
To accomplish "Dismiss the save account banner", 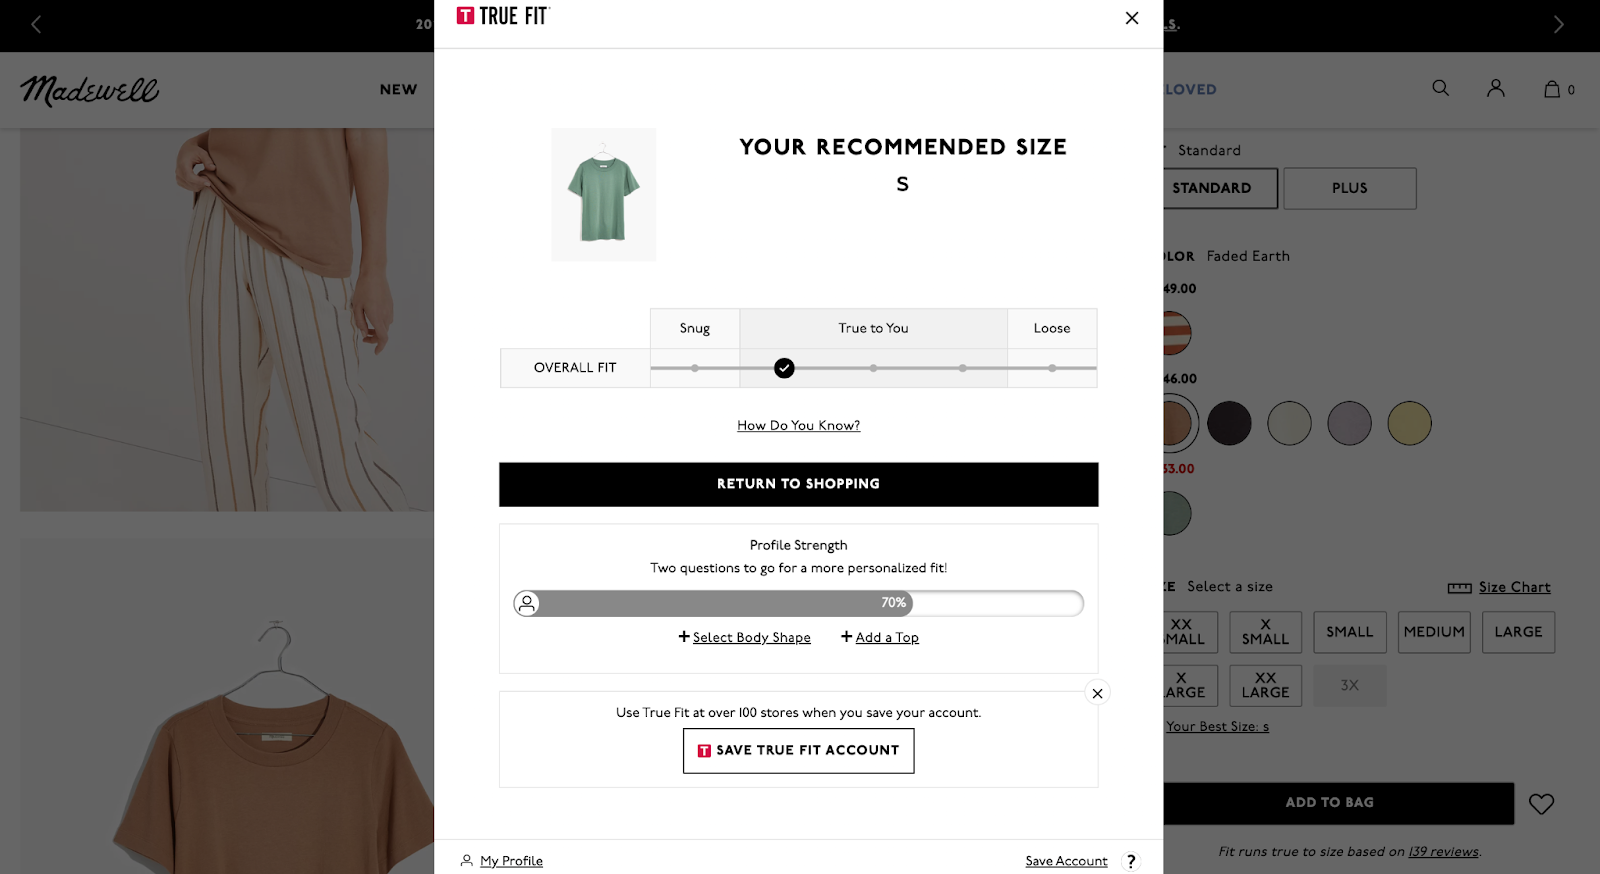I will pos(1097,693).
